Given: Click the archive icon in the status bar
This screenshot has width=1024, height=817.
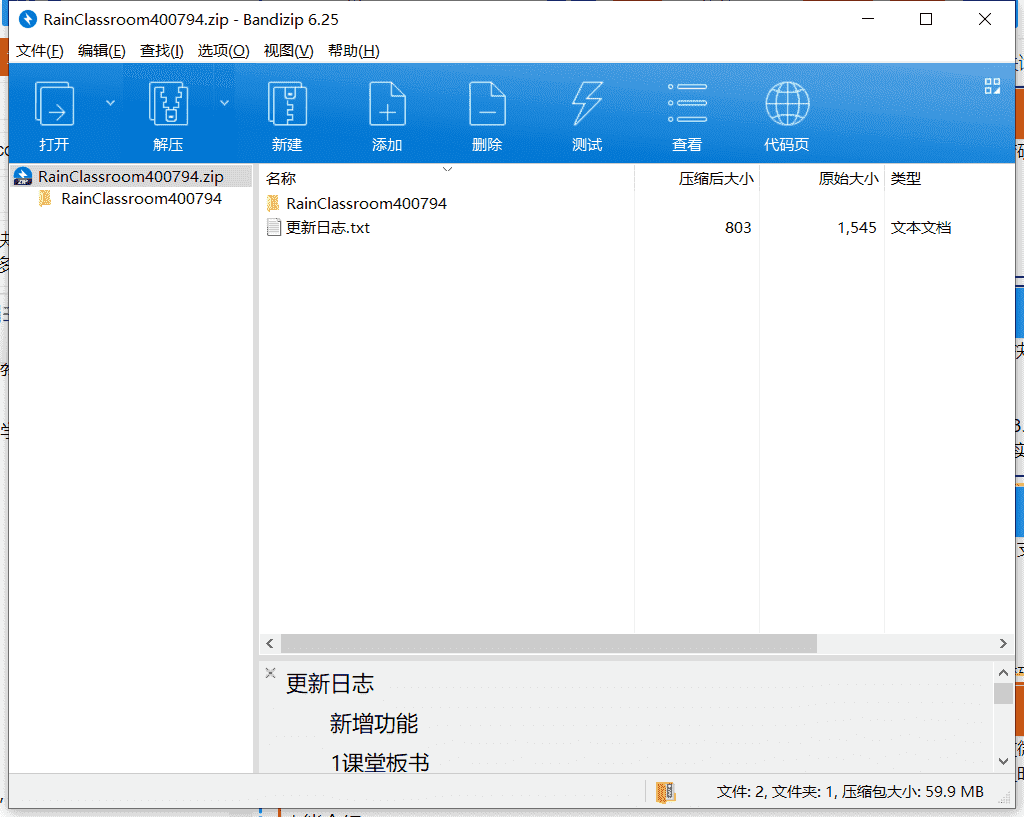Looking at the screenshot, I should click(665, 792).
